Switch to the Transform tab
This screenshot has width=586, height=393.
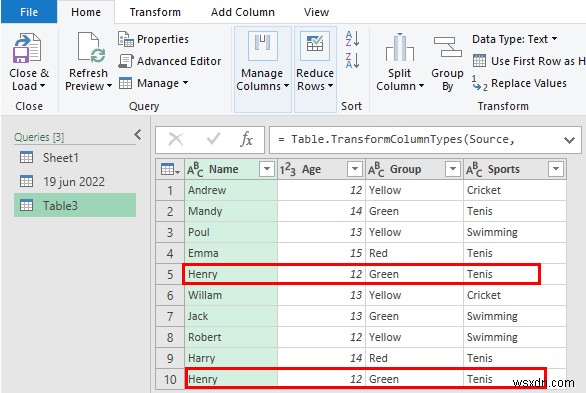(155, 12)
